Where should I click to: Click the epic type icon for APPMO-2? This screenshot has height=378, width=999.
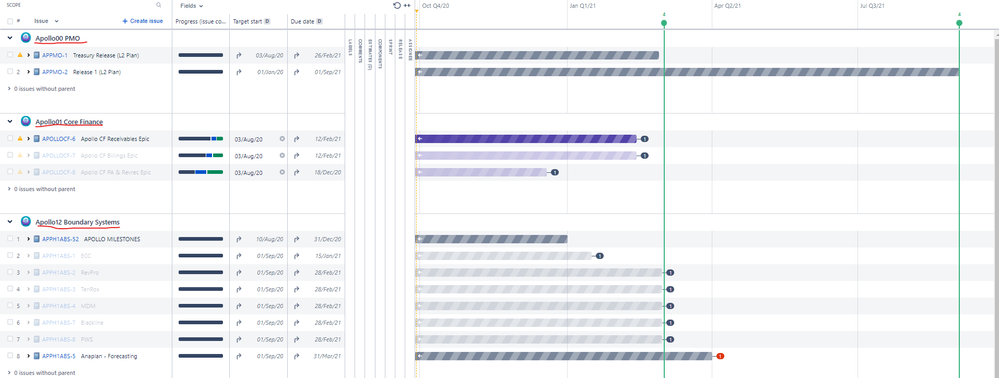point(37,72)
